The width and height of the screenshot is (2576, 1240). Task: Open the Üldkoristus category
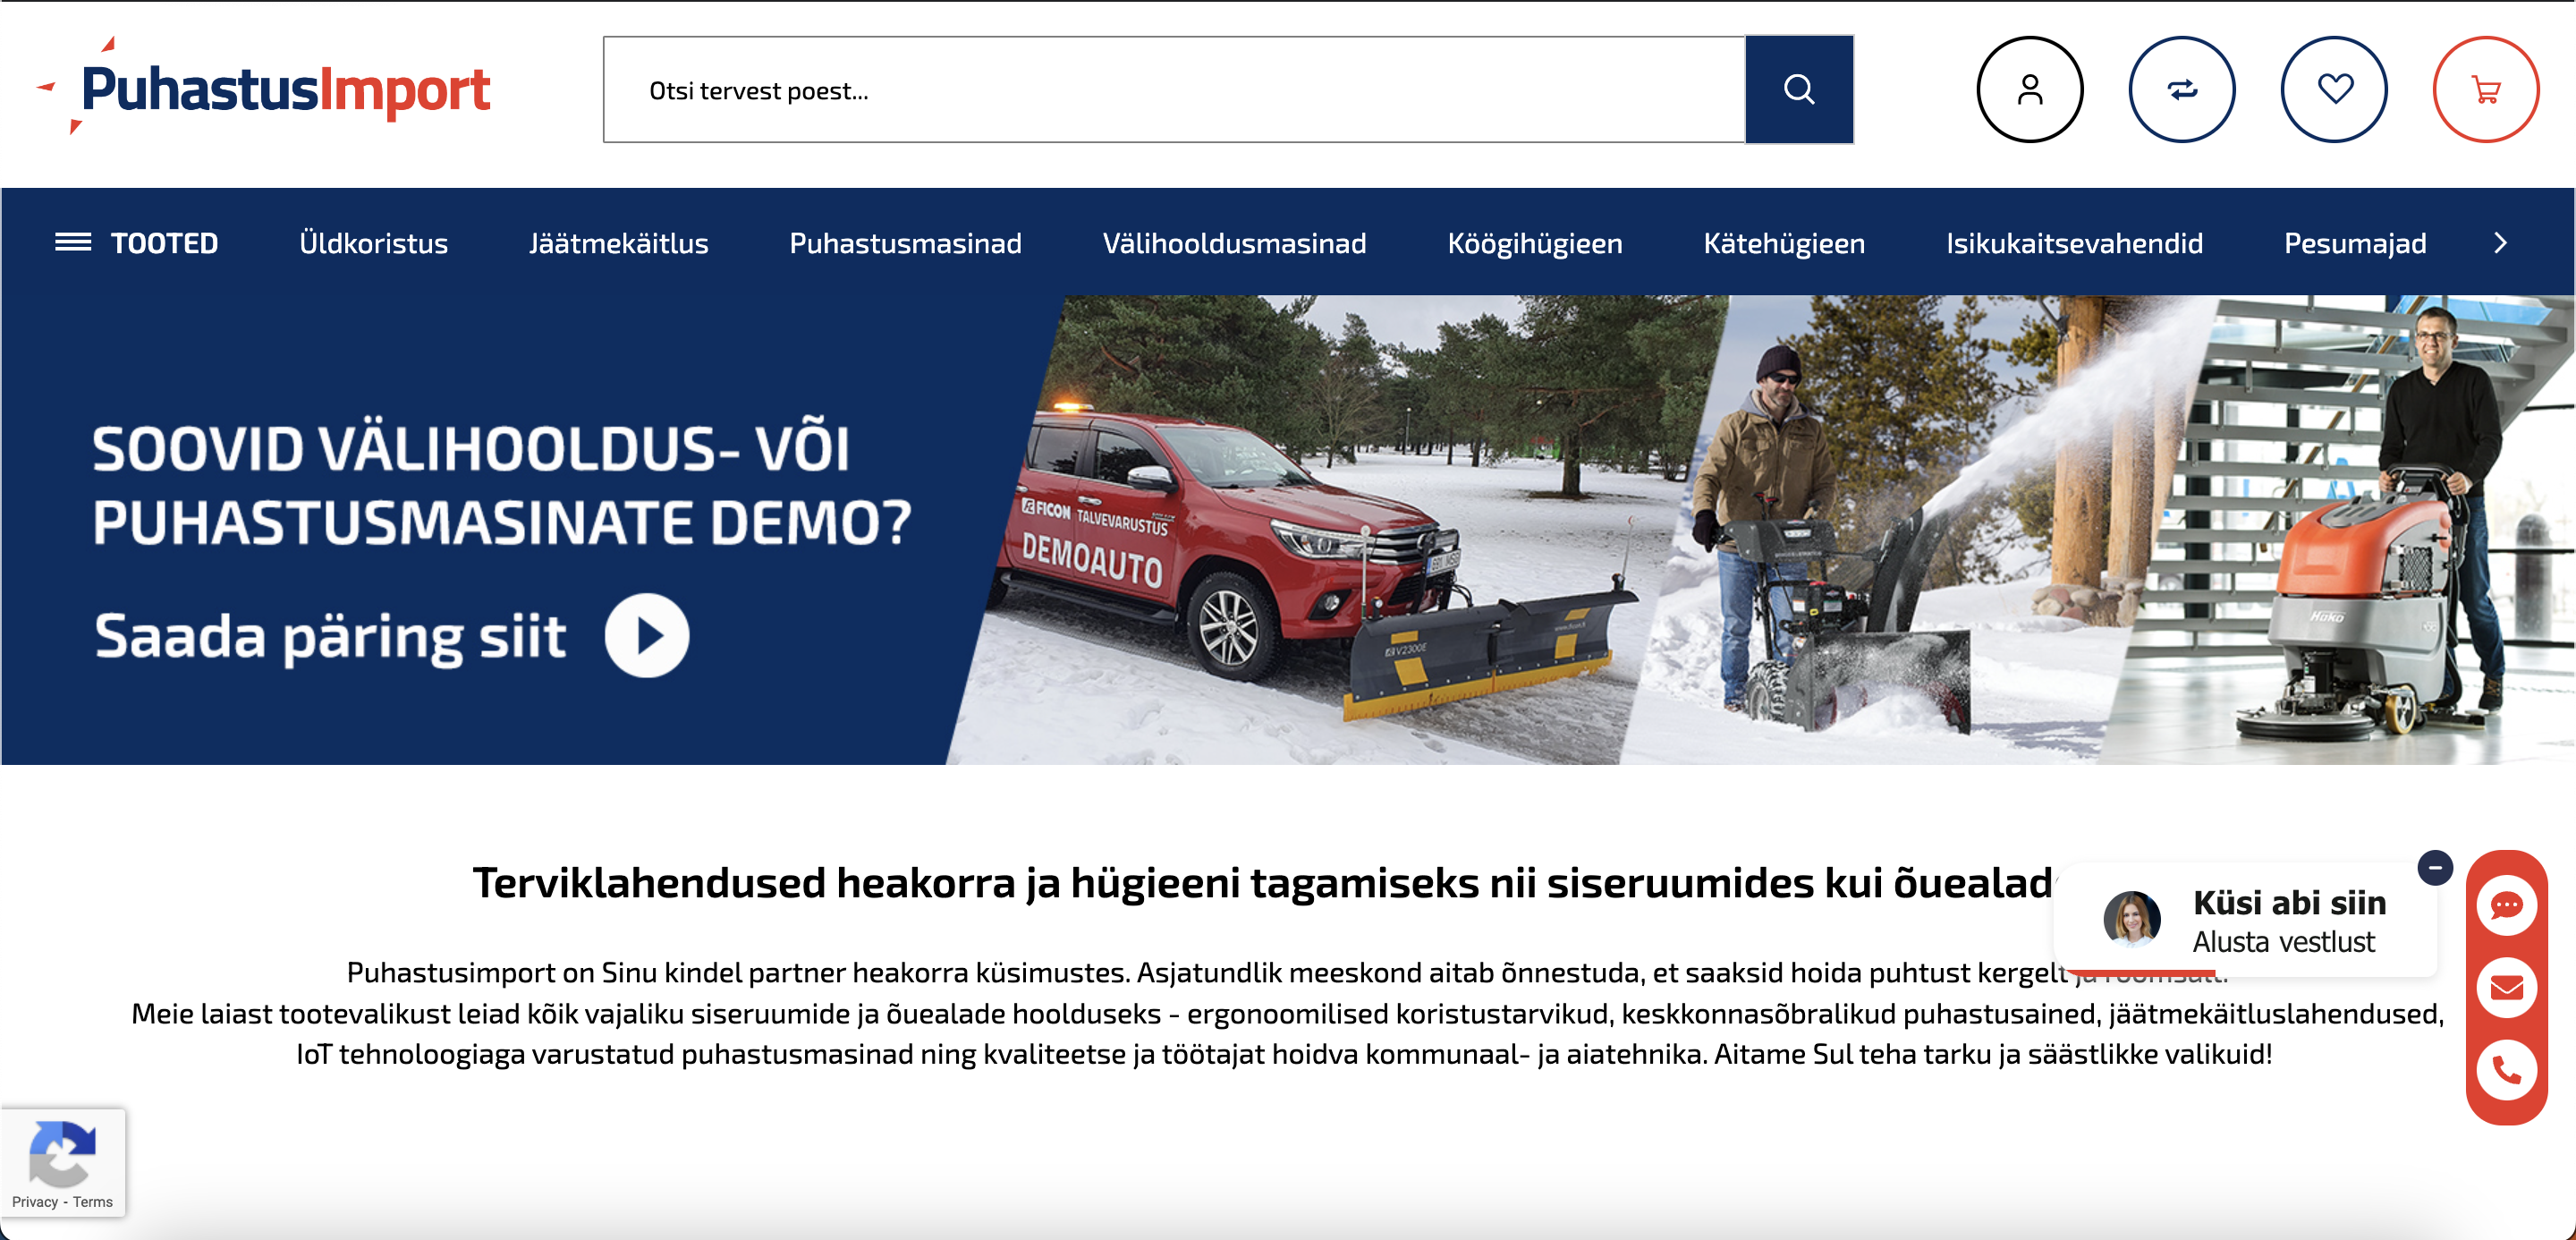(373, 243)
